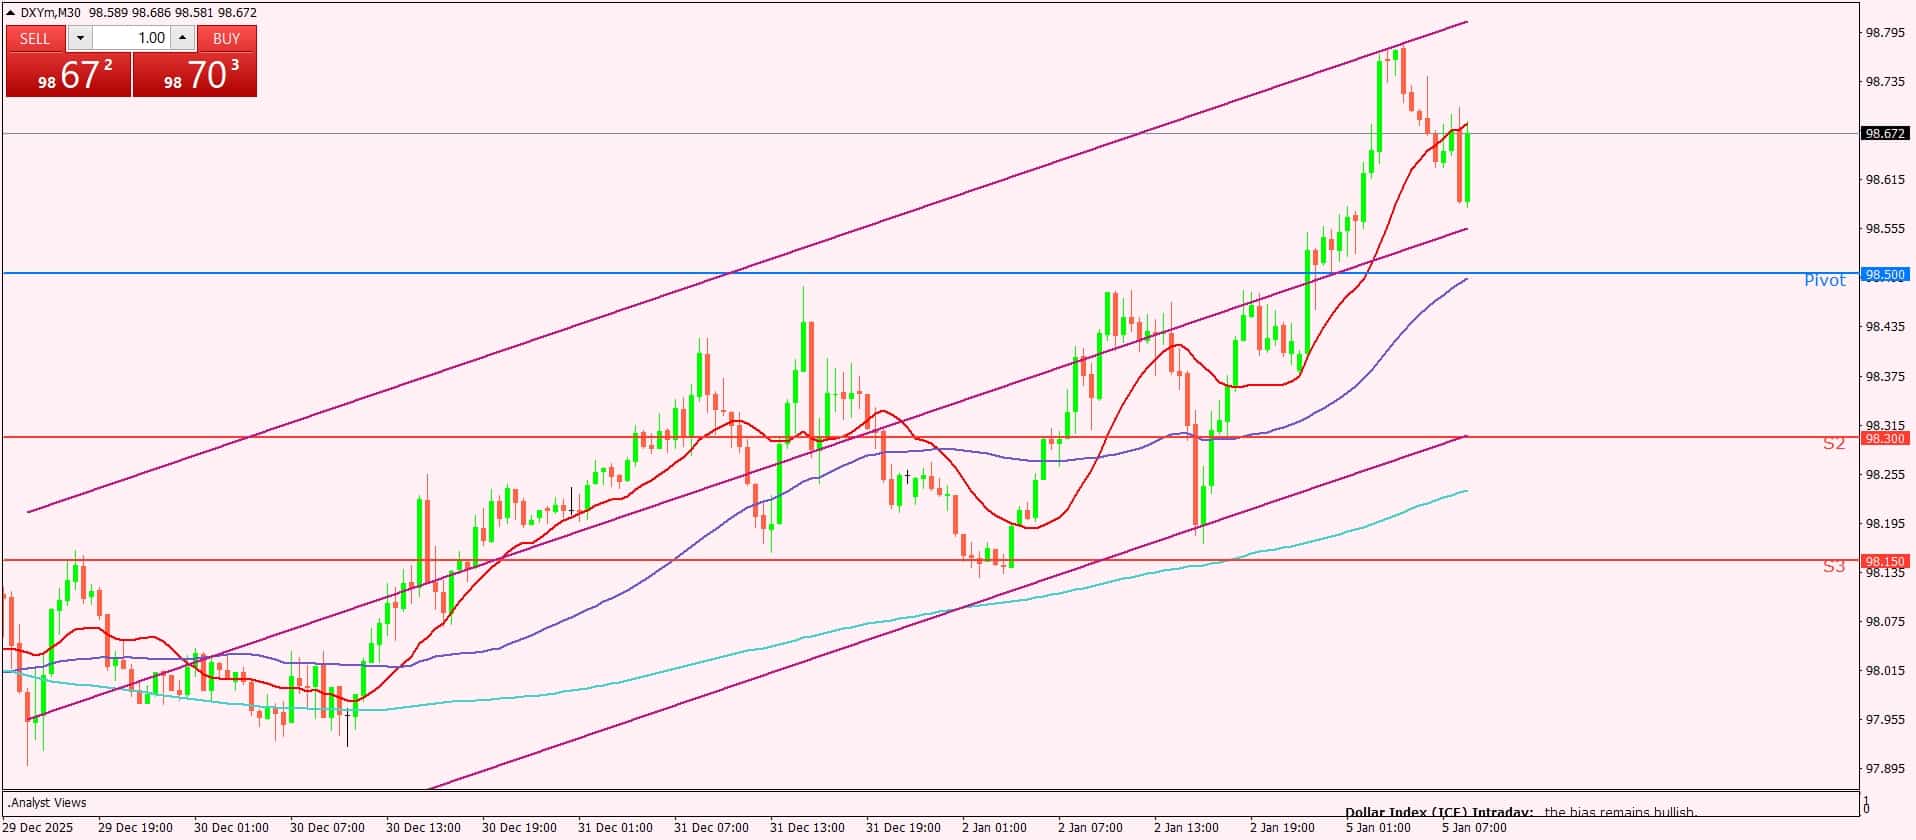The width and height of the screenshot is (1916, 840).
Task: Click the 30 Dec 01:00 time label
Action: tap(231, 828)
